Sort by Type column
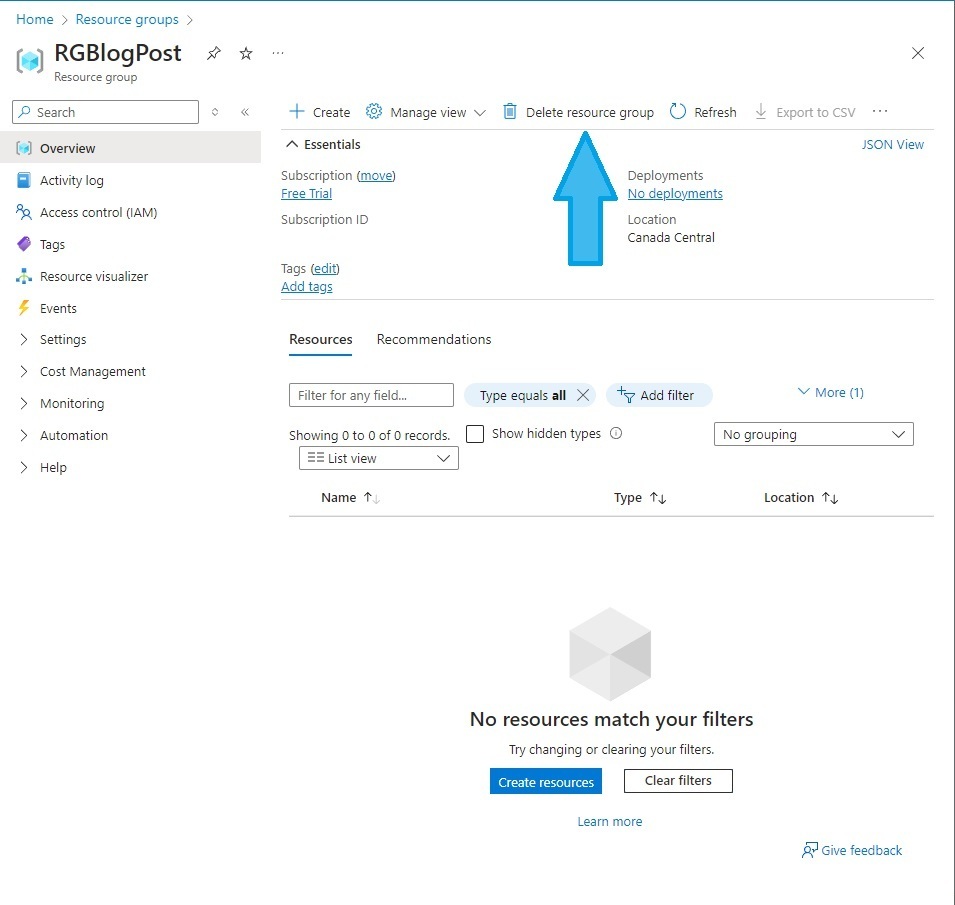Screen dimensions: 955x905 pyautogui.click(x=640, y=498)
